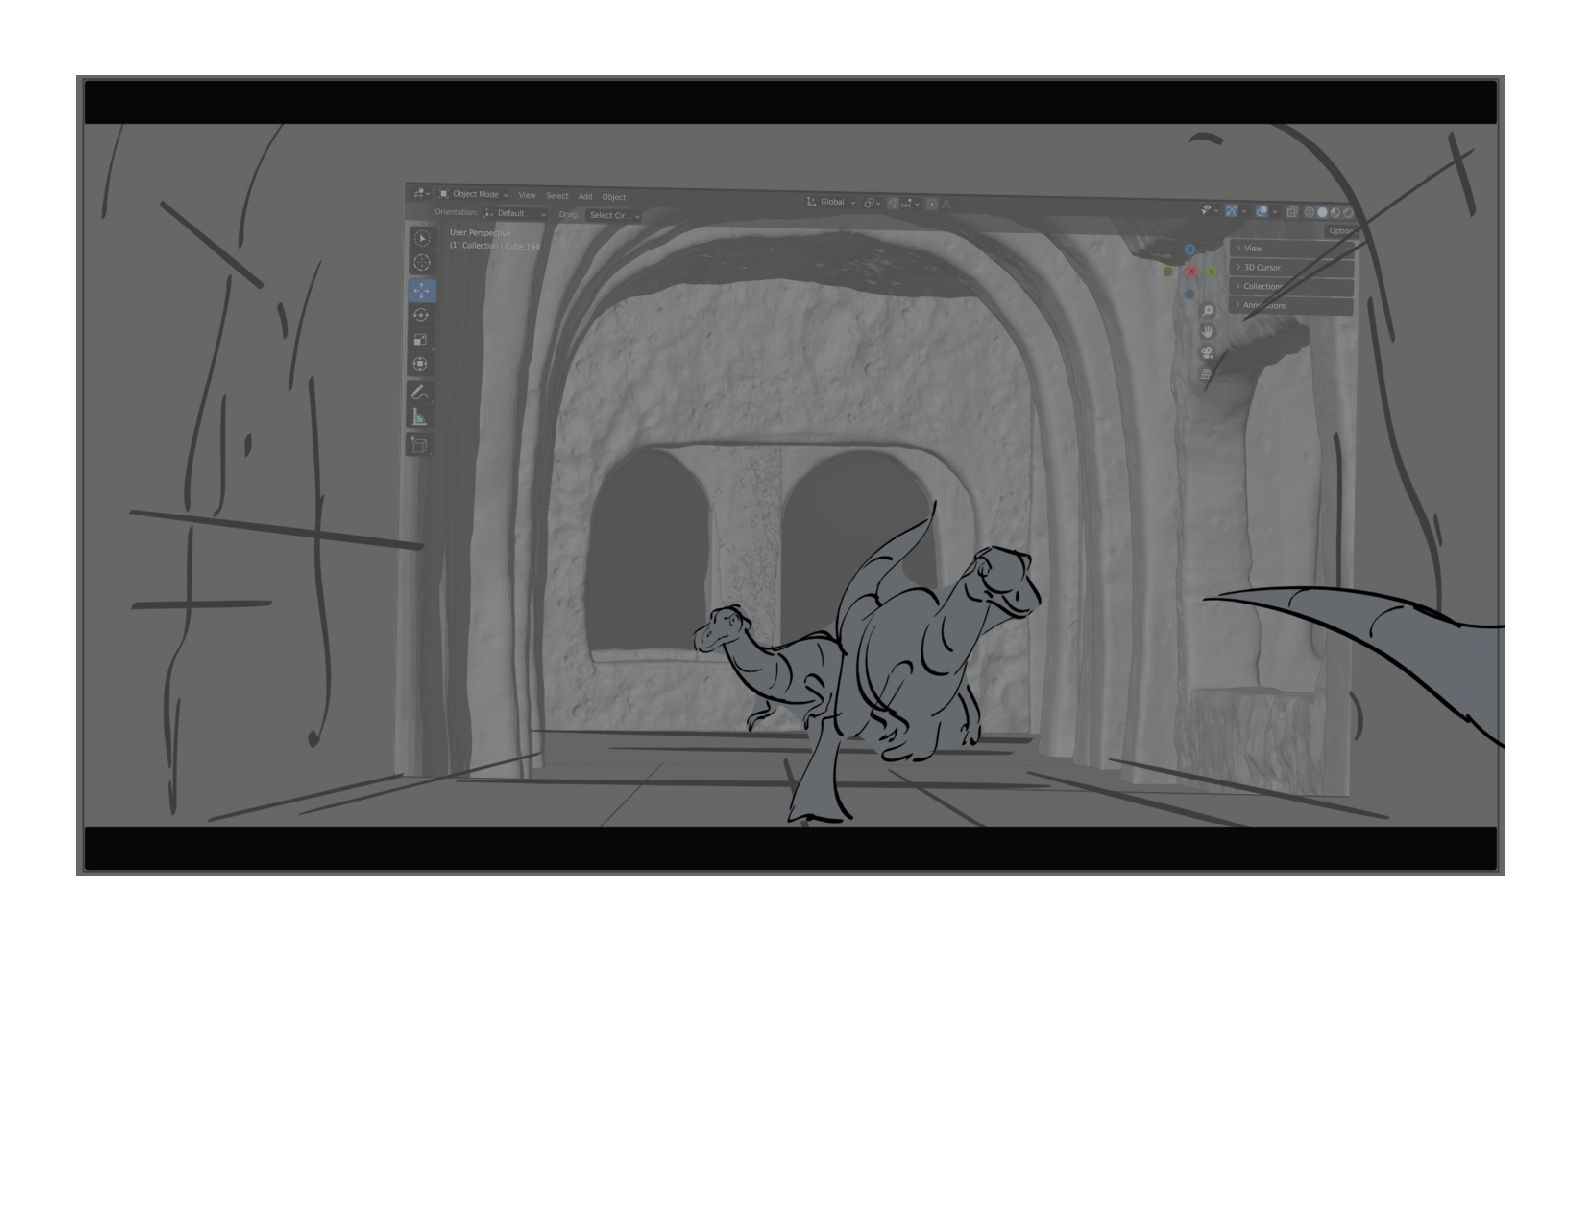Open the pivot point dropdown

coord(872,203)
